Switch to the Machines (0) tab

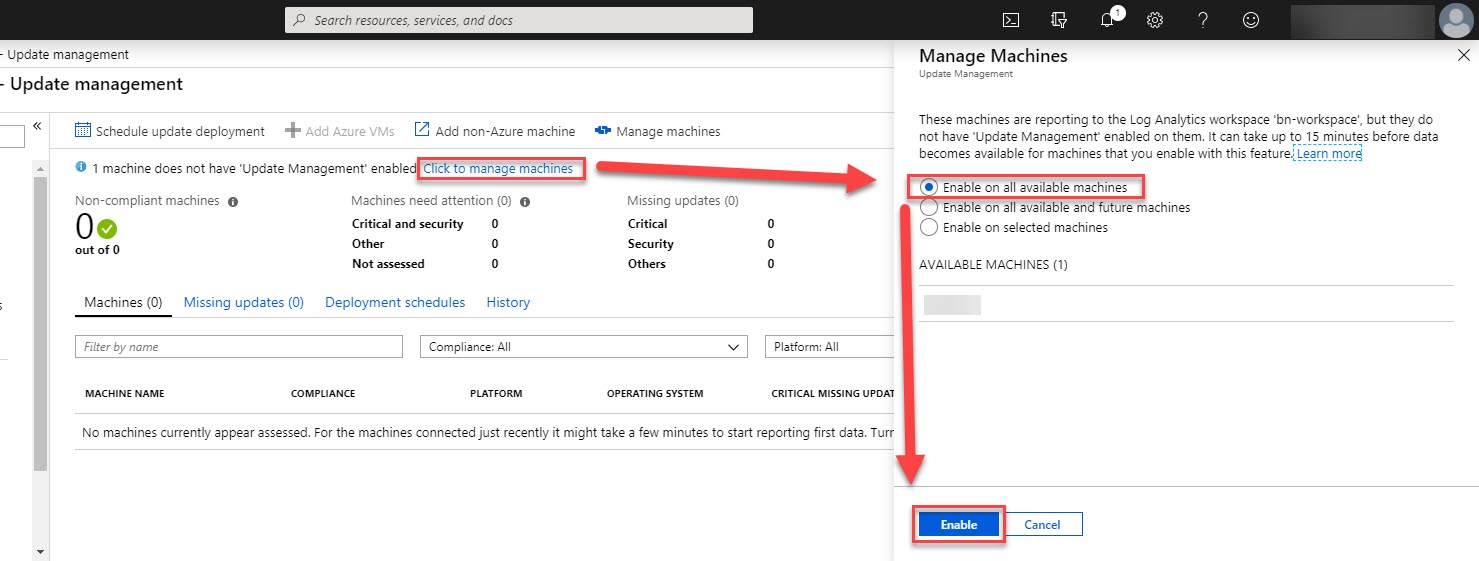tap(123, 302)
